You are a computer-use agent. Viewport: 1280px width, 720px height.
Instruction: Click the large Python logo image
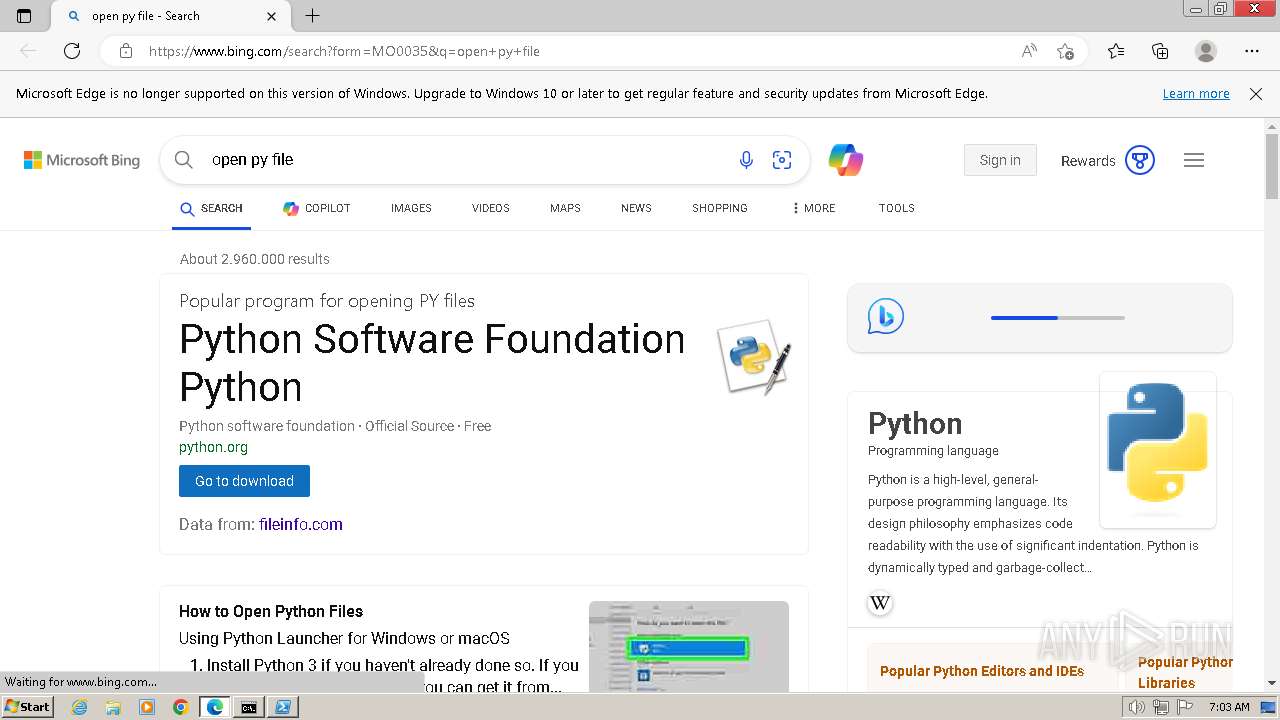pos(1158,450)
